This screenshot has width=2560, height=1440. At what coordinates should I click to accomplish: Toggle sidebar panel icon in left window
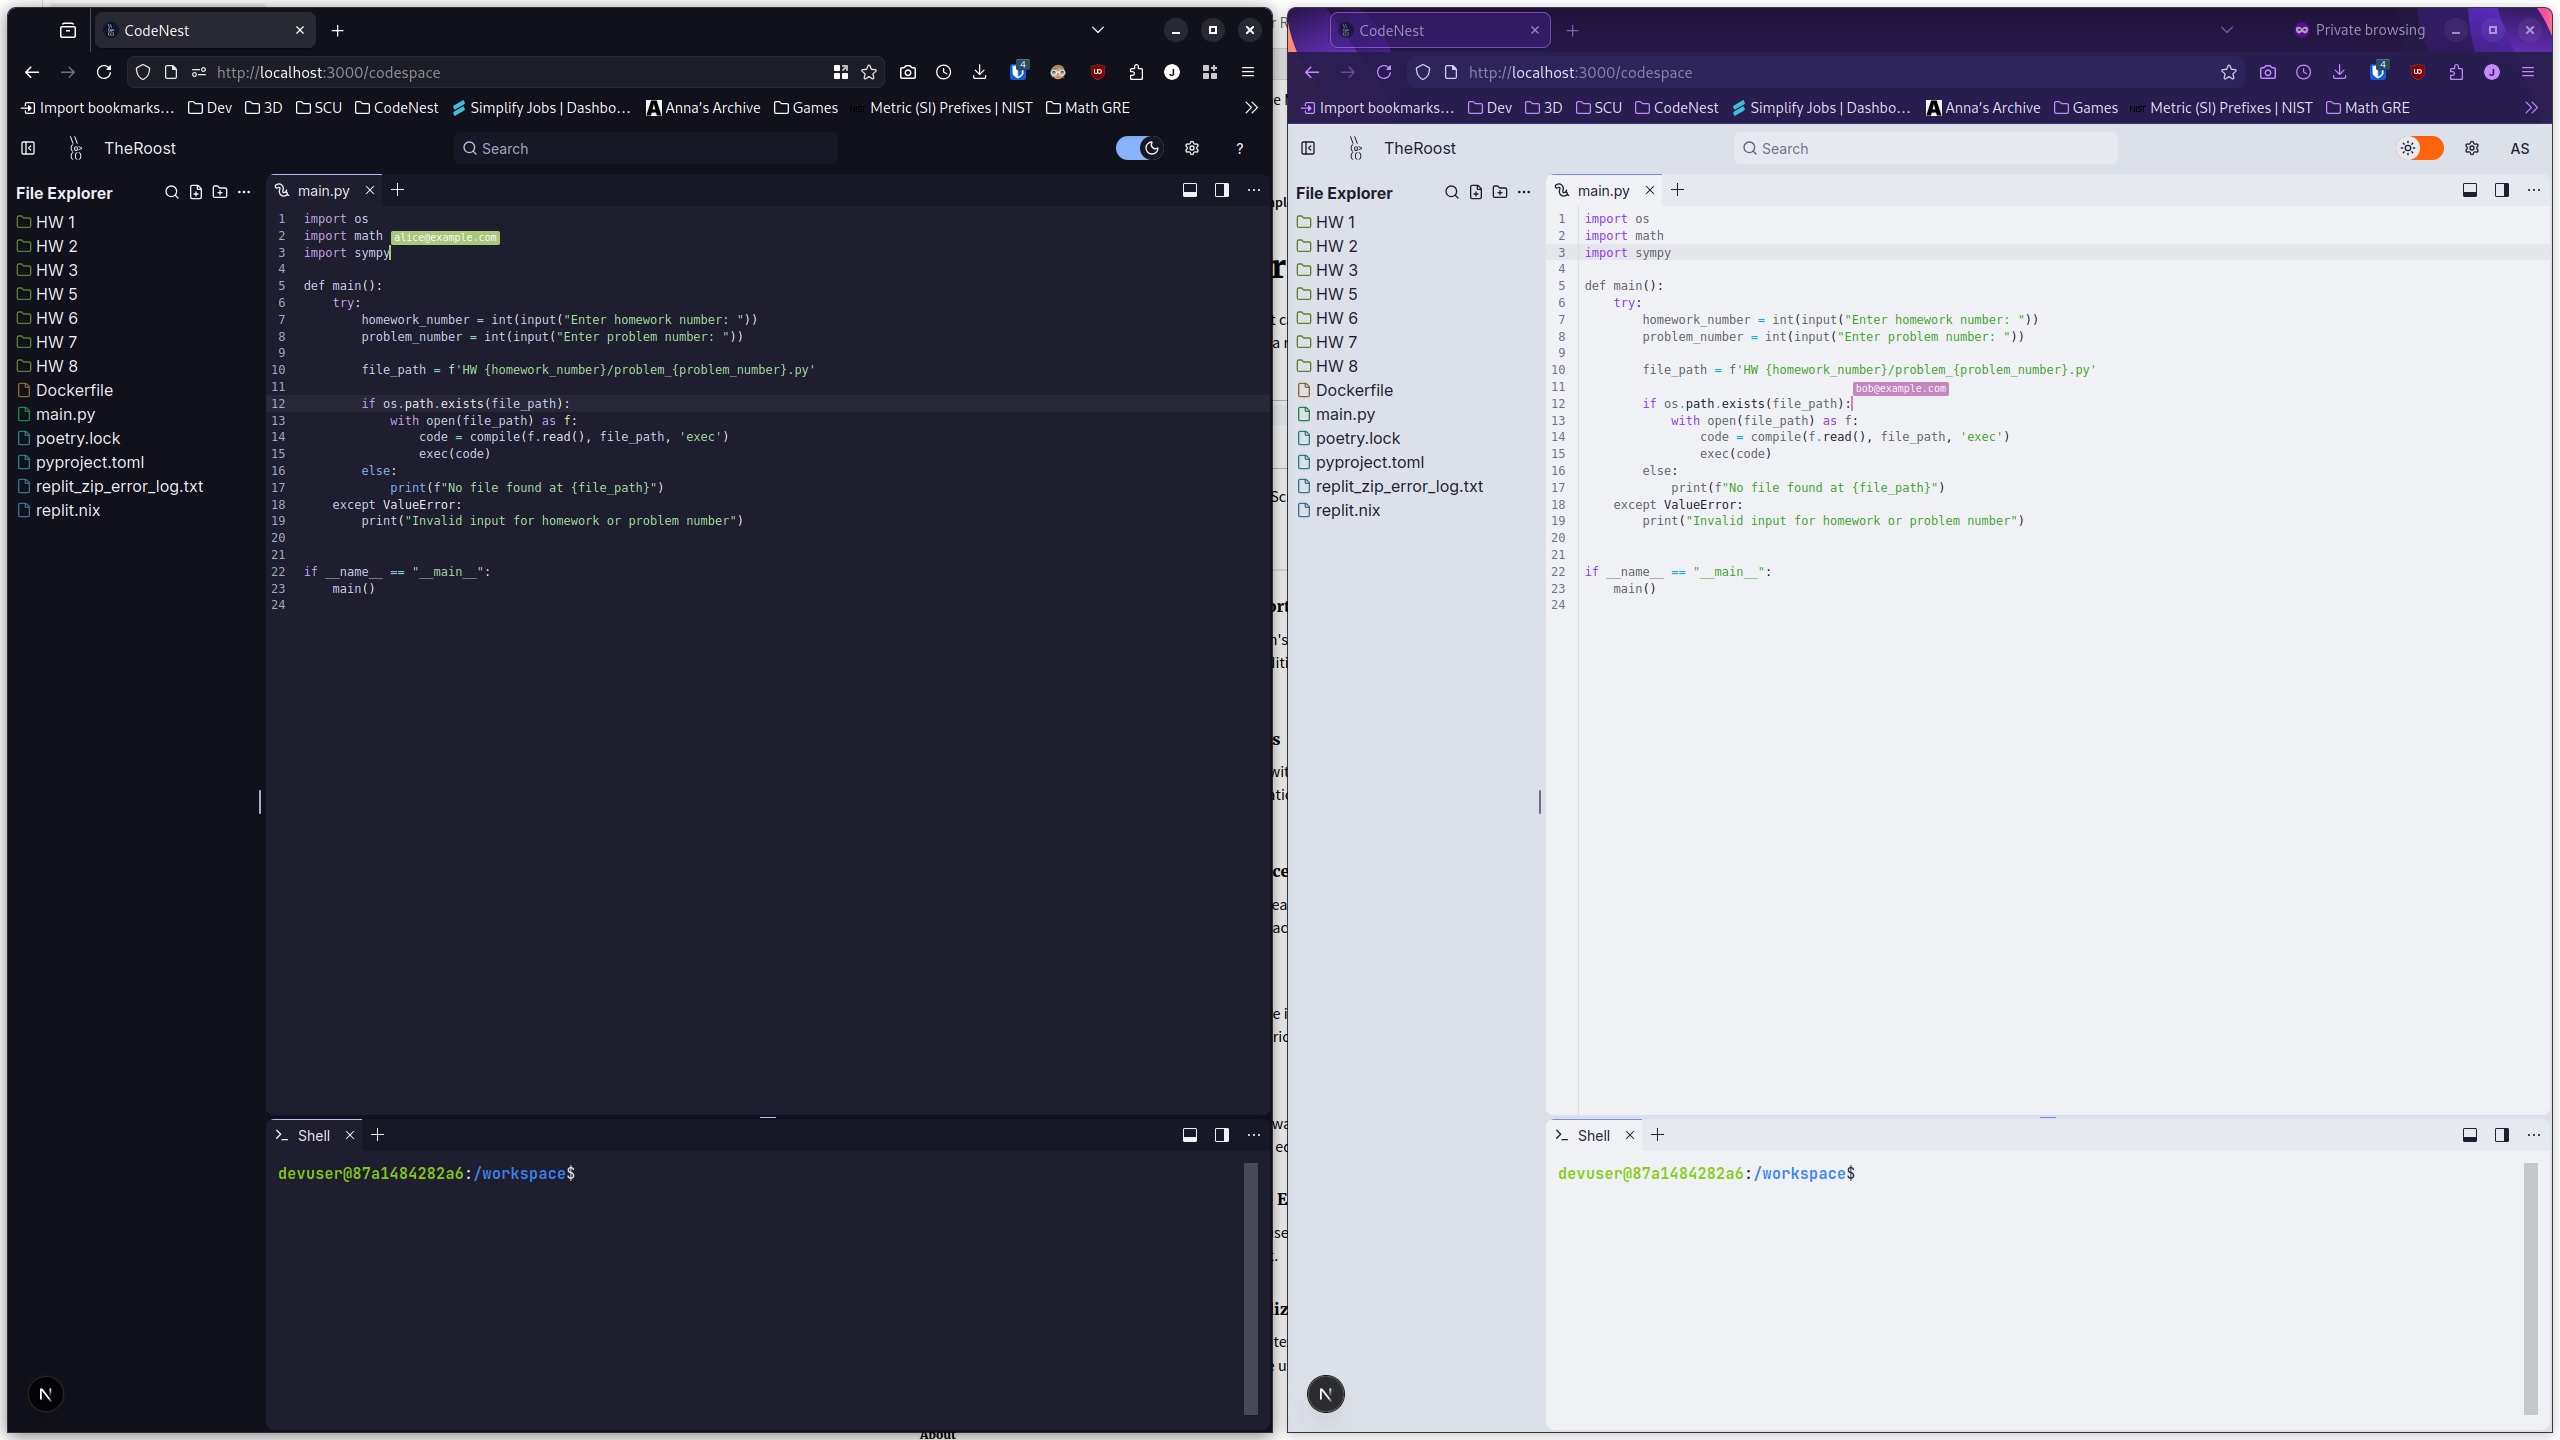tap(28, 148)
